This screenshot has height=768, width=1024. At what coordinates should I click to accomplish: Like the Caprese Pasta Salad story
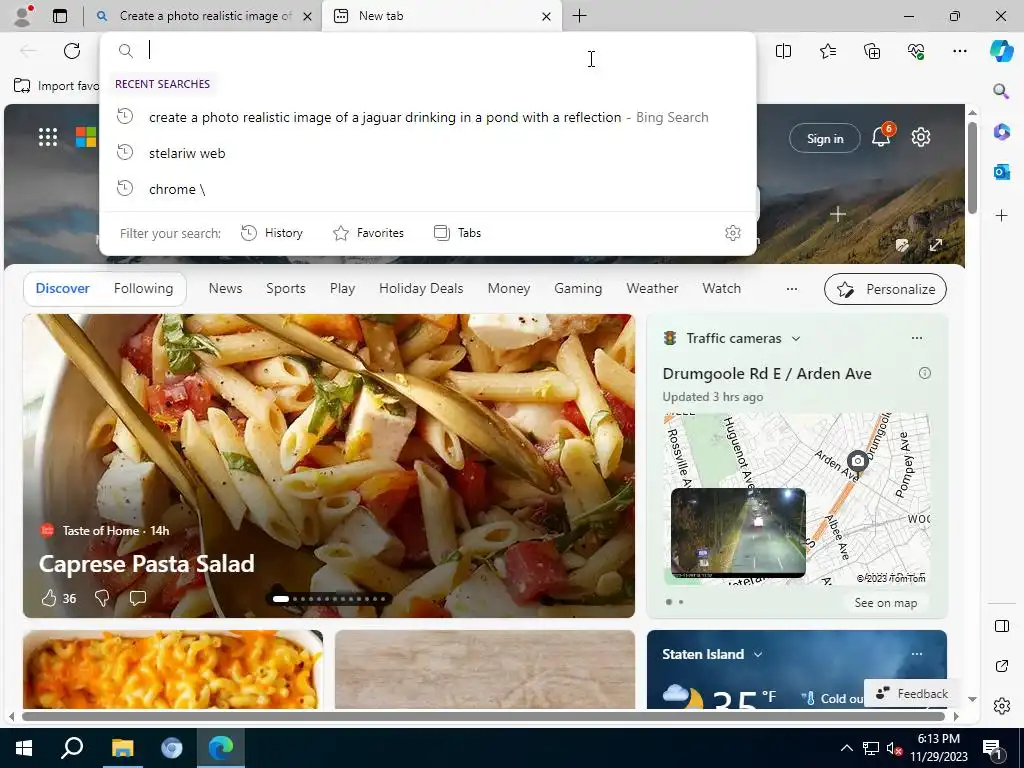[x=49, y=598]
